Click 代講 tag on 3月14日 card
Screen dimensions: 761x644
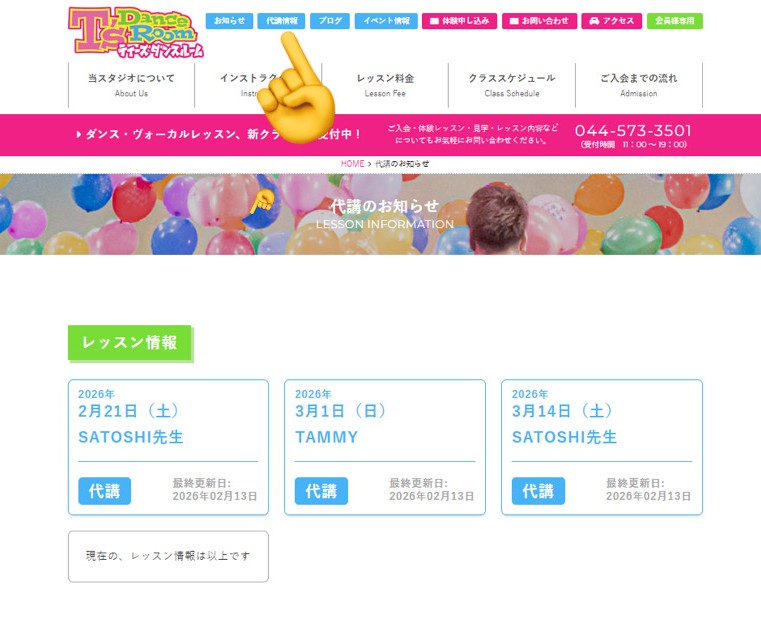click(x=538, y=491)
